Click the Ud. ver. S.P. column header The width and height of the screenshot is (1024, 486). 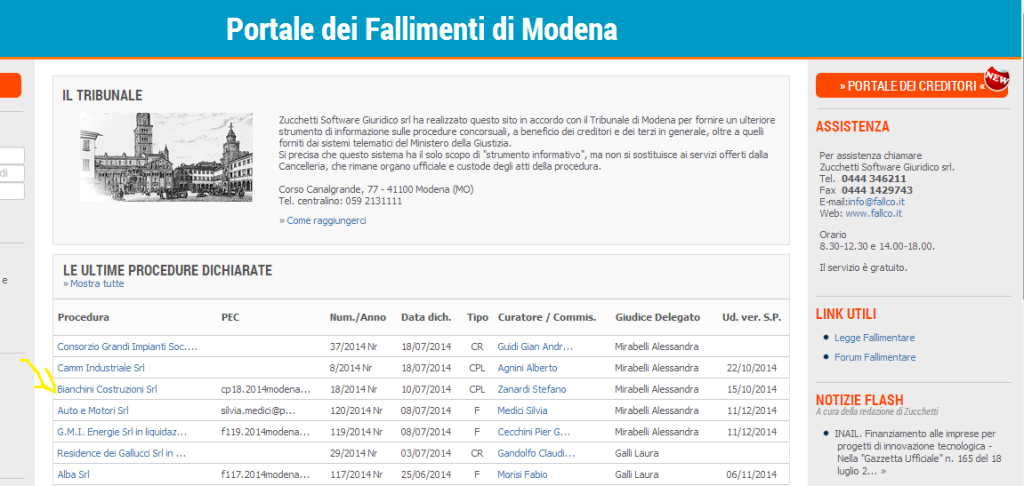[x=752, y=317]
